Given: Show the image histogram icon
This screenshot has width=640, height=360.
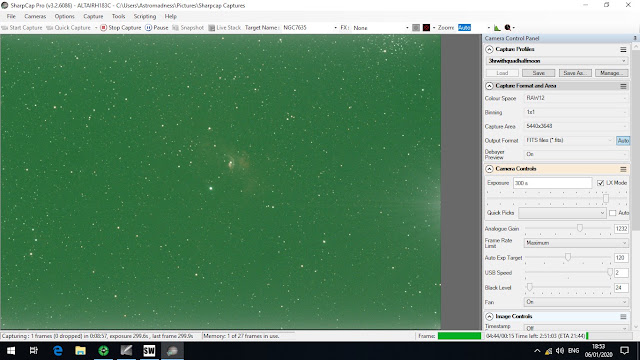Looking at the screenshot, I should [x=497, y=28].
